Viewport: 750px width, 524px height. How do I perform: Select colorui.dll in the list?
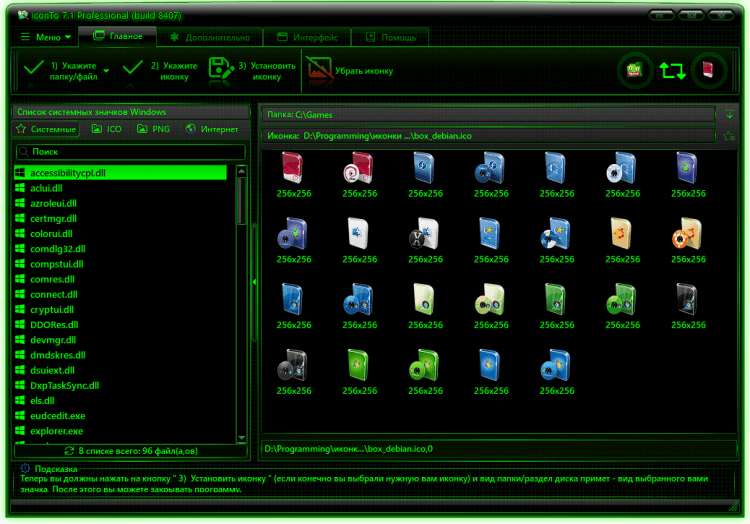tap(121, 234)
